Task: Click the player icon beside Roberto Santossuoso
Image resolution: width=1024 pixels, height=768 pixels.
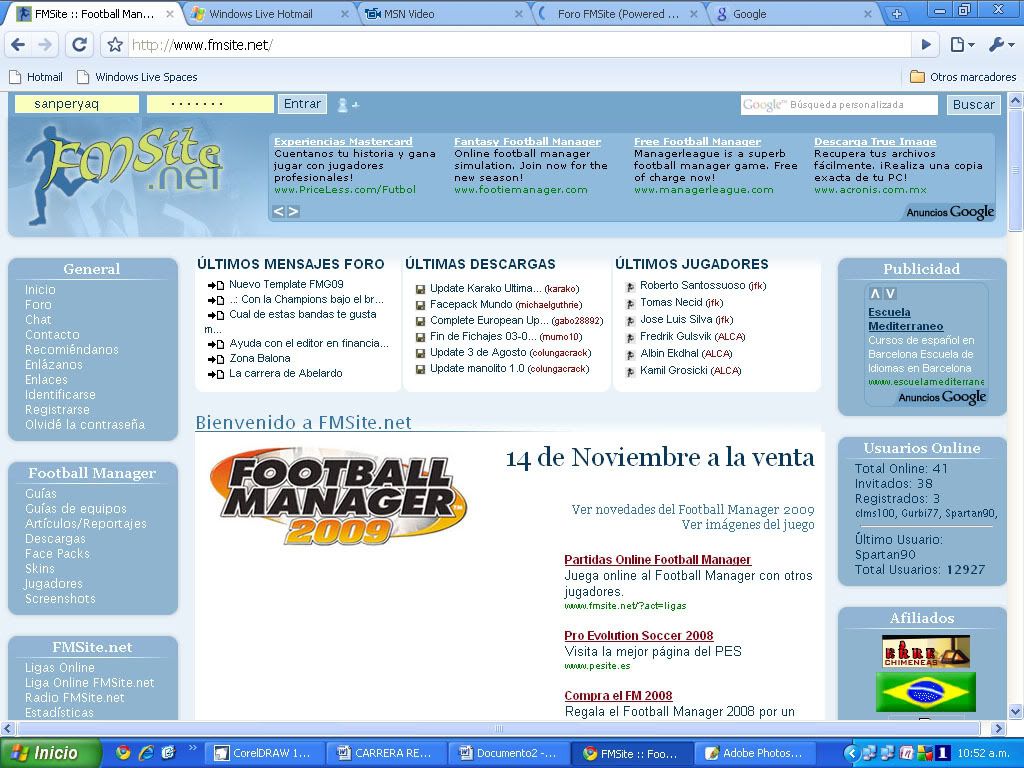Action: pyautogui.click(x=630, y=287)
